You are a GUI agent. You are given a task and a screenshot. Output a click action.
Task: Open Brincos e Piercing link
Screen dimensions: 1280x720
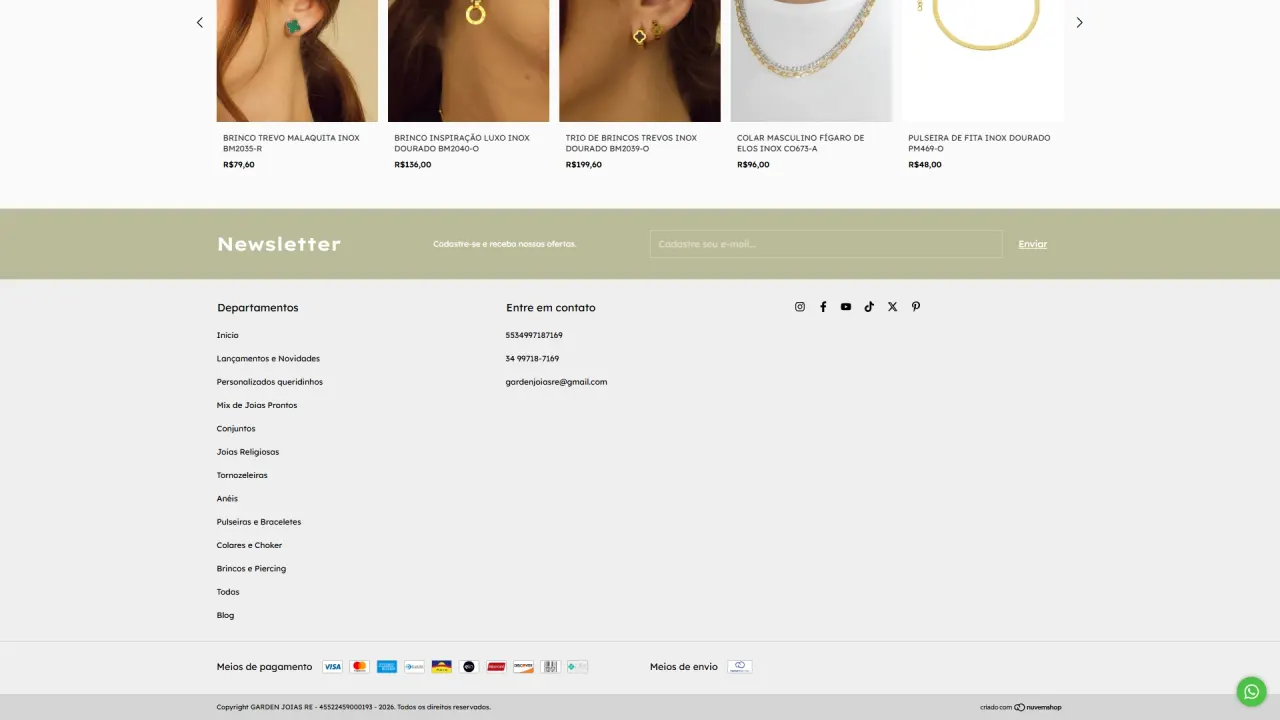tap(251, 568)
